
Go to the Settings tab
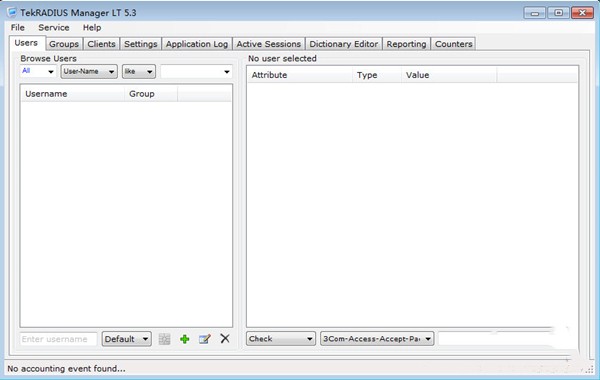click(x=140, y=44)
